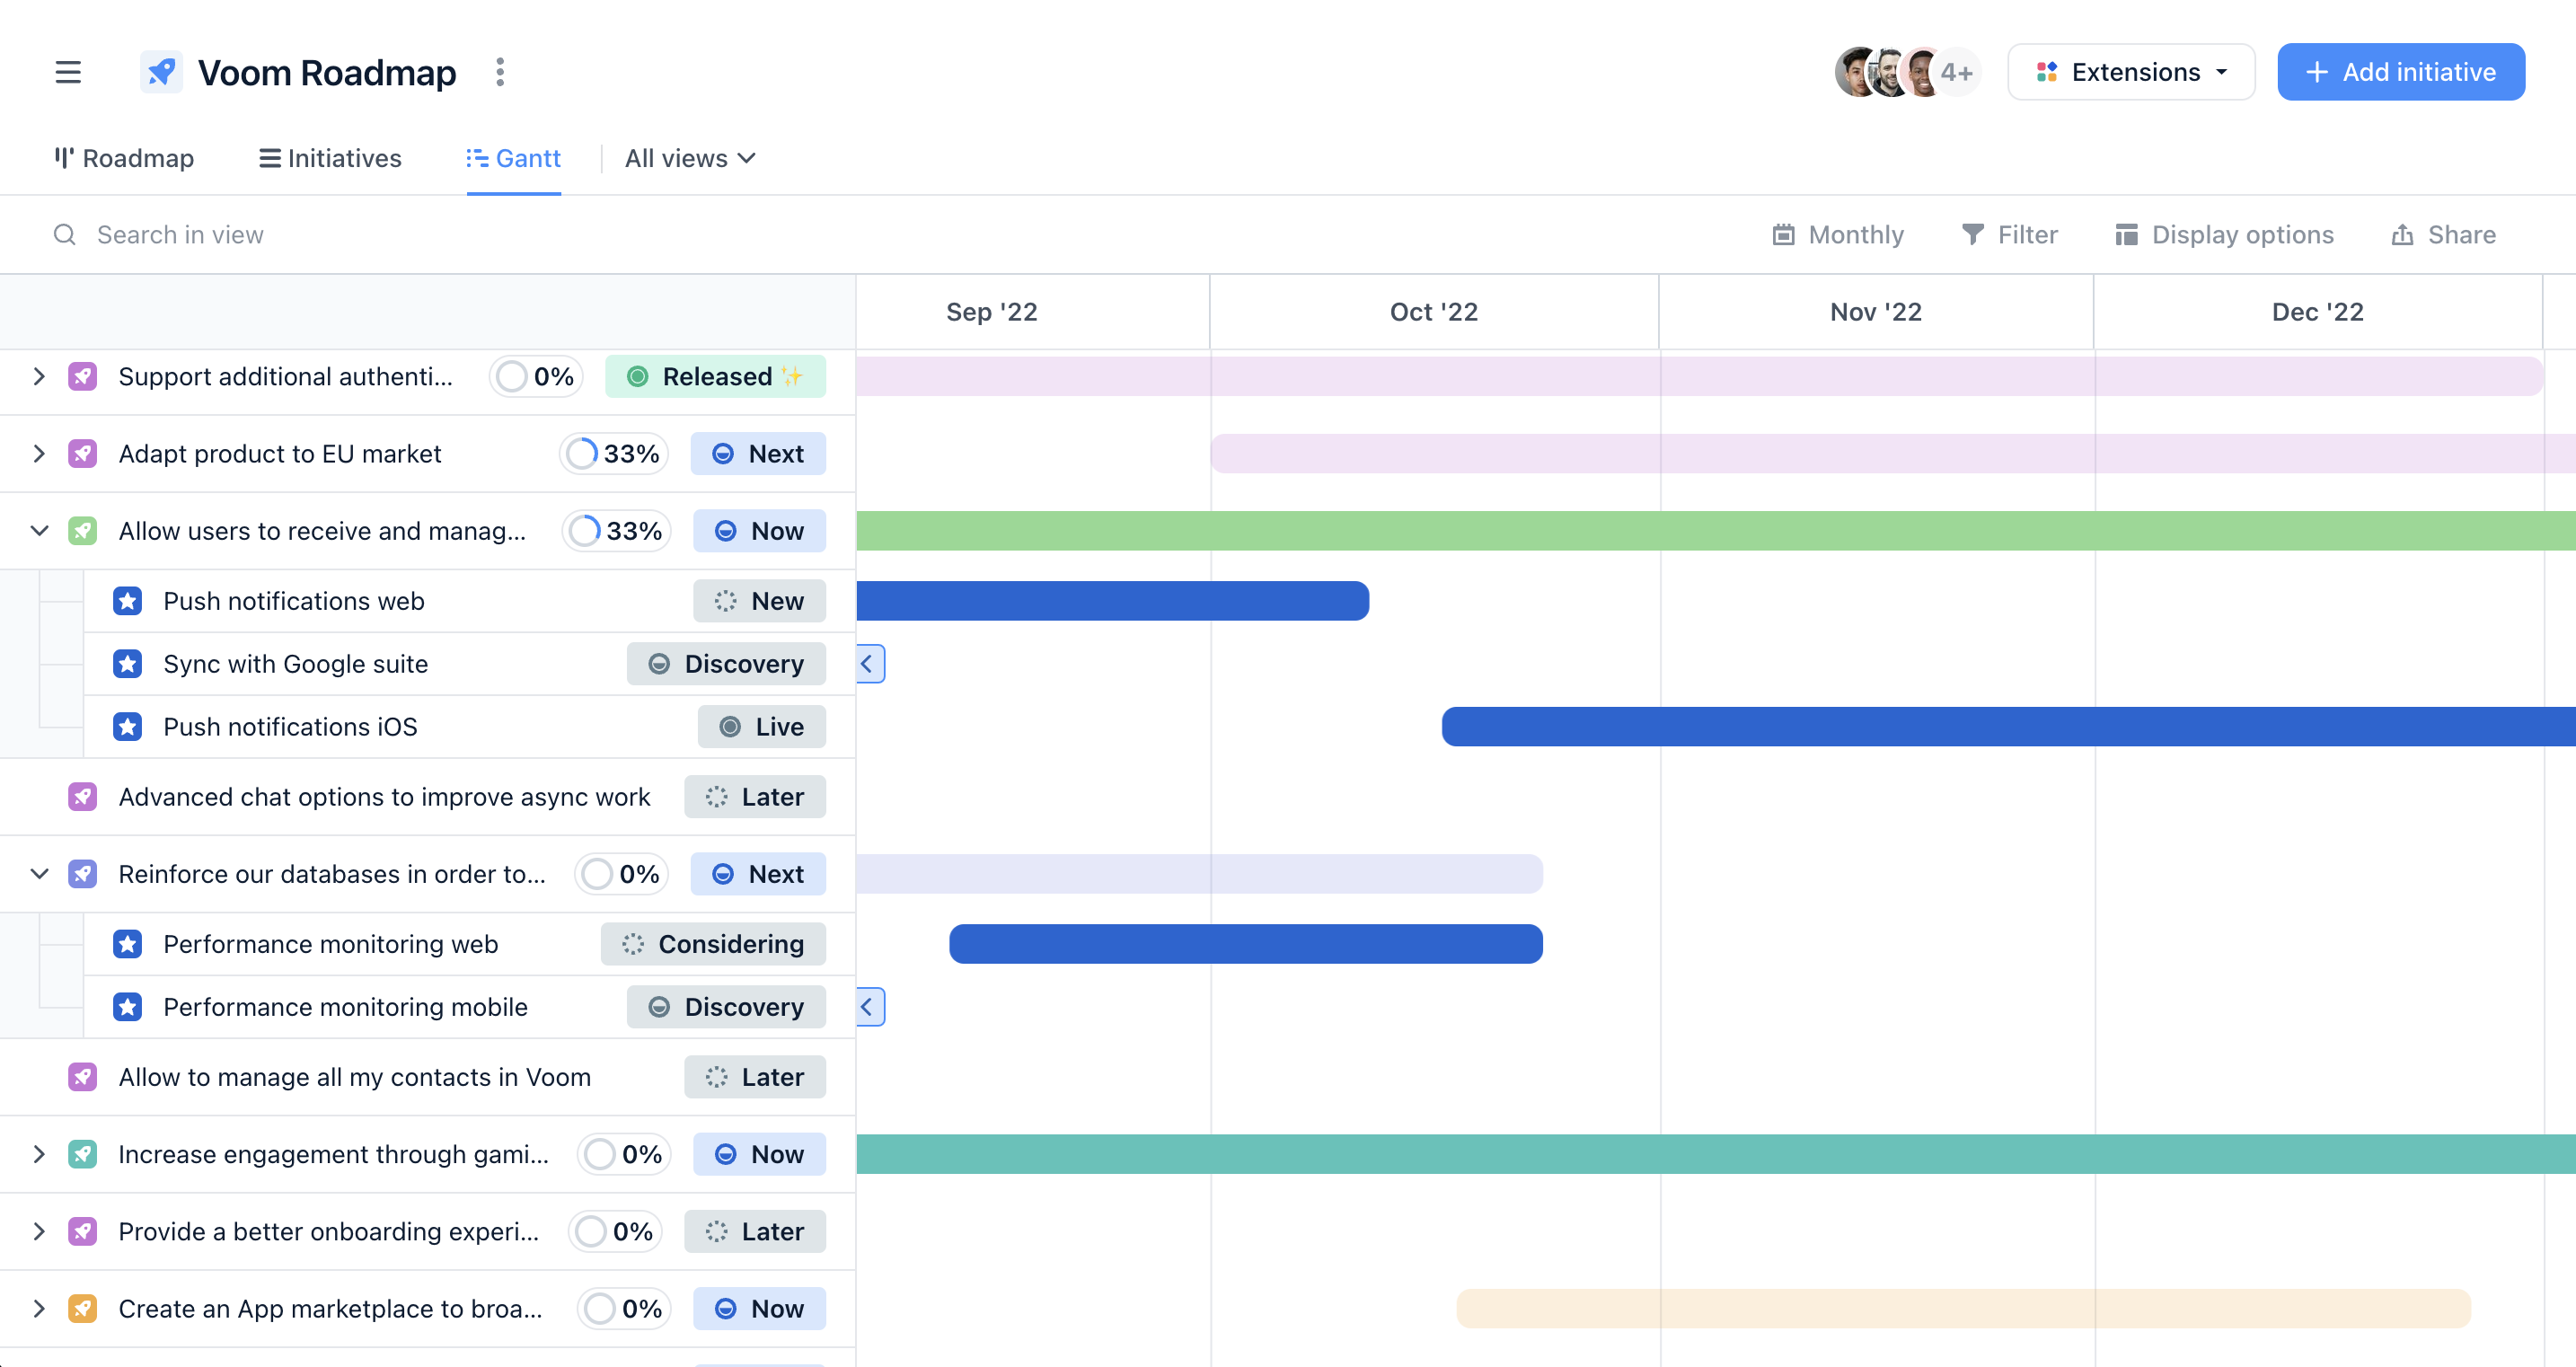Open the three-dot menu next to the roadmap title
This screenshot has width=2576, height=1367.
pos(499,71)
